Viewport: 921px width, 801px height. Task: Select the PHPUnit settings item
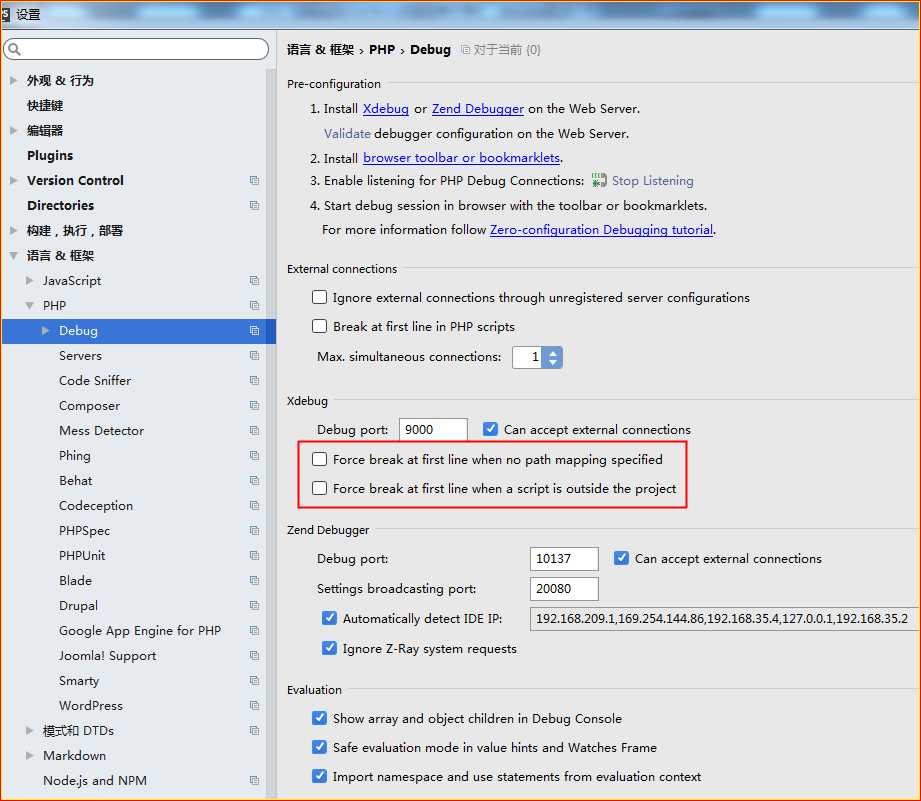click(82, 556)
